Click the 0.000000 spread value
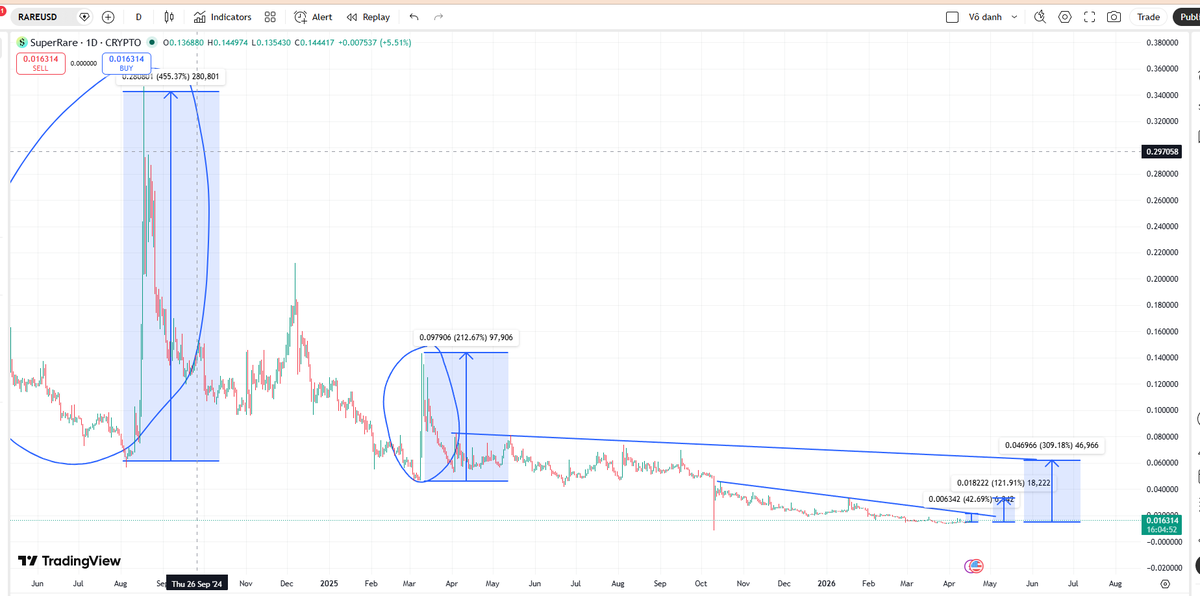Image resolution: width=1200 pixels, height=596 pixels. [83, 63]
